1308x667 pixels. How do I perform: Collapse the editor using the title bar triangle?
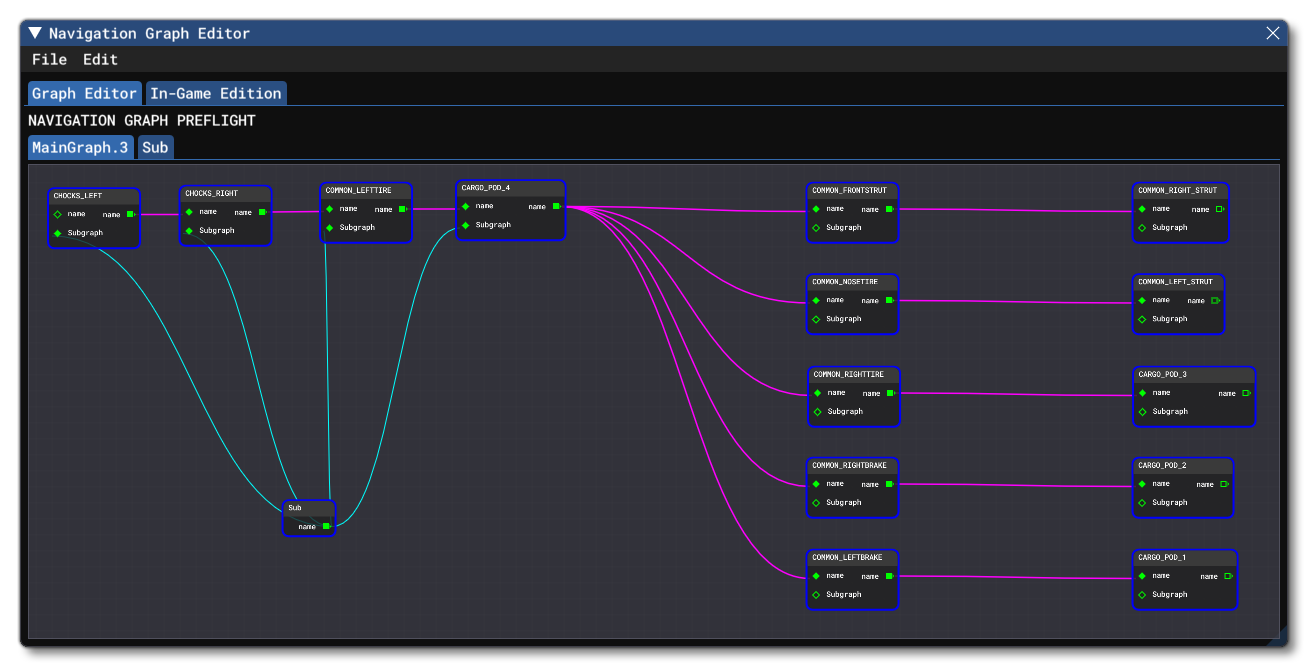[35, 33]
